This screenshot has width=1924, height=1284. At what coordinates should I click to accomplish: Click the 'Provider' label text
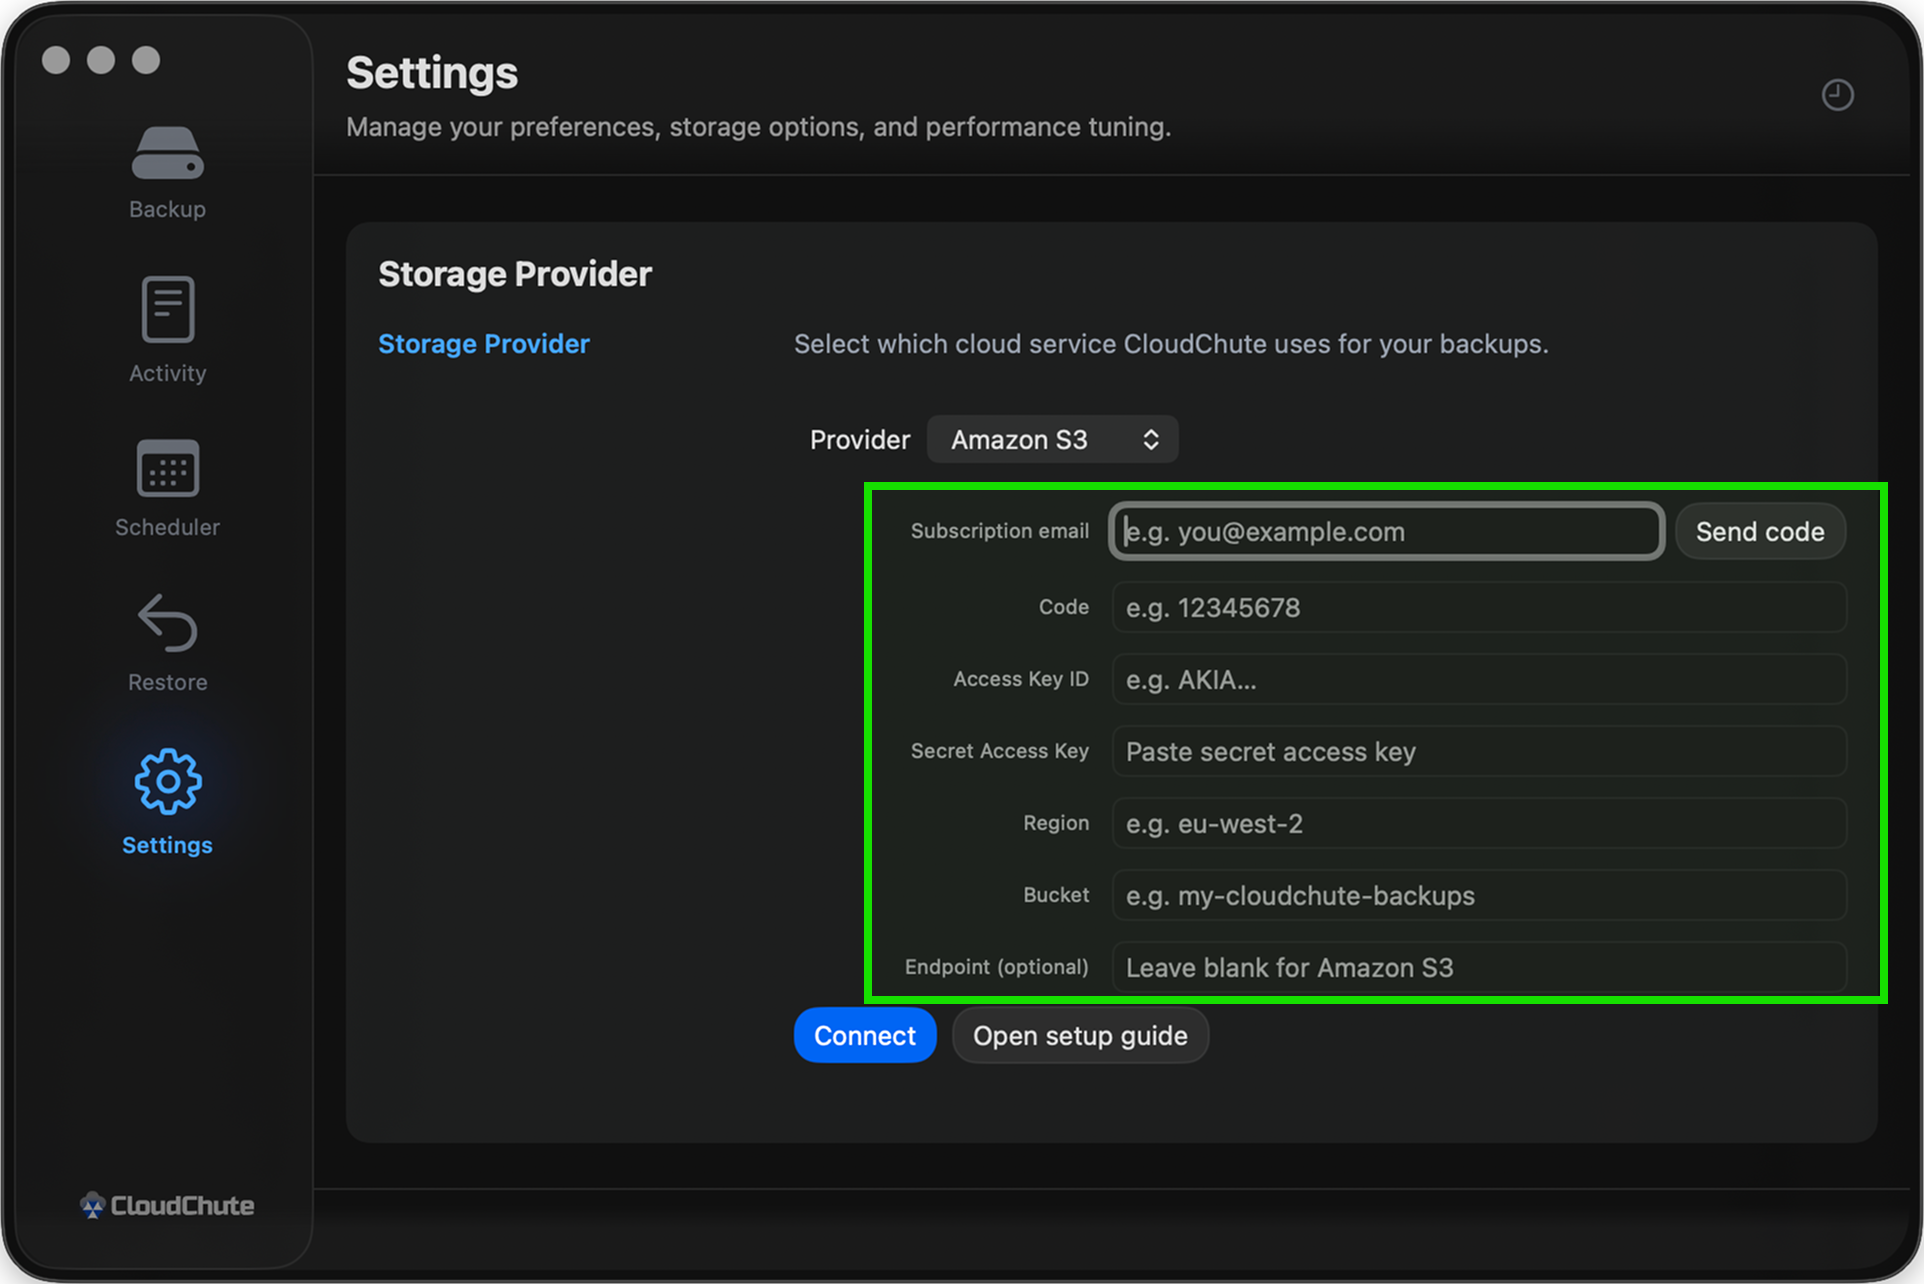[860, 440]
